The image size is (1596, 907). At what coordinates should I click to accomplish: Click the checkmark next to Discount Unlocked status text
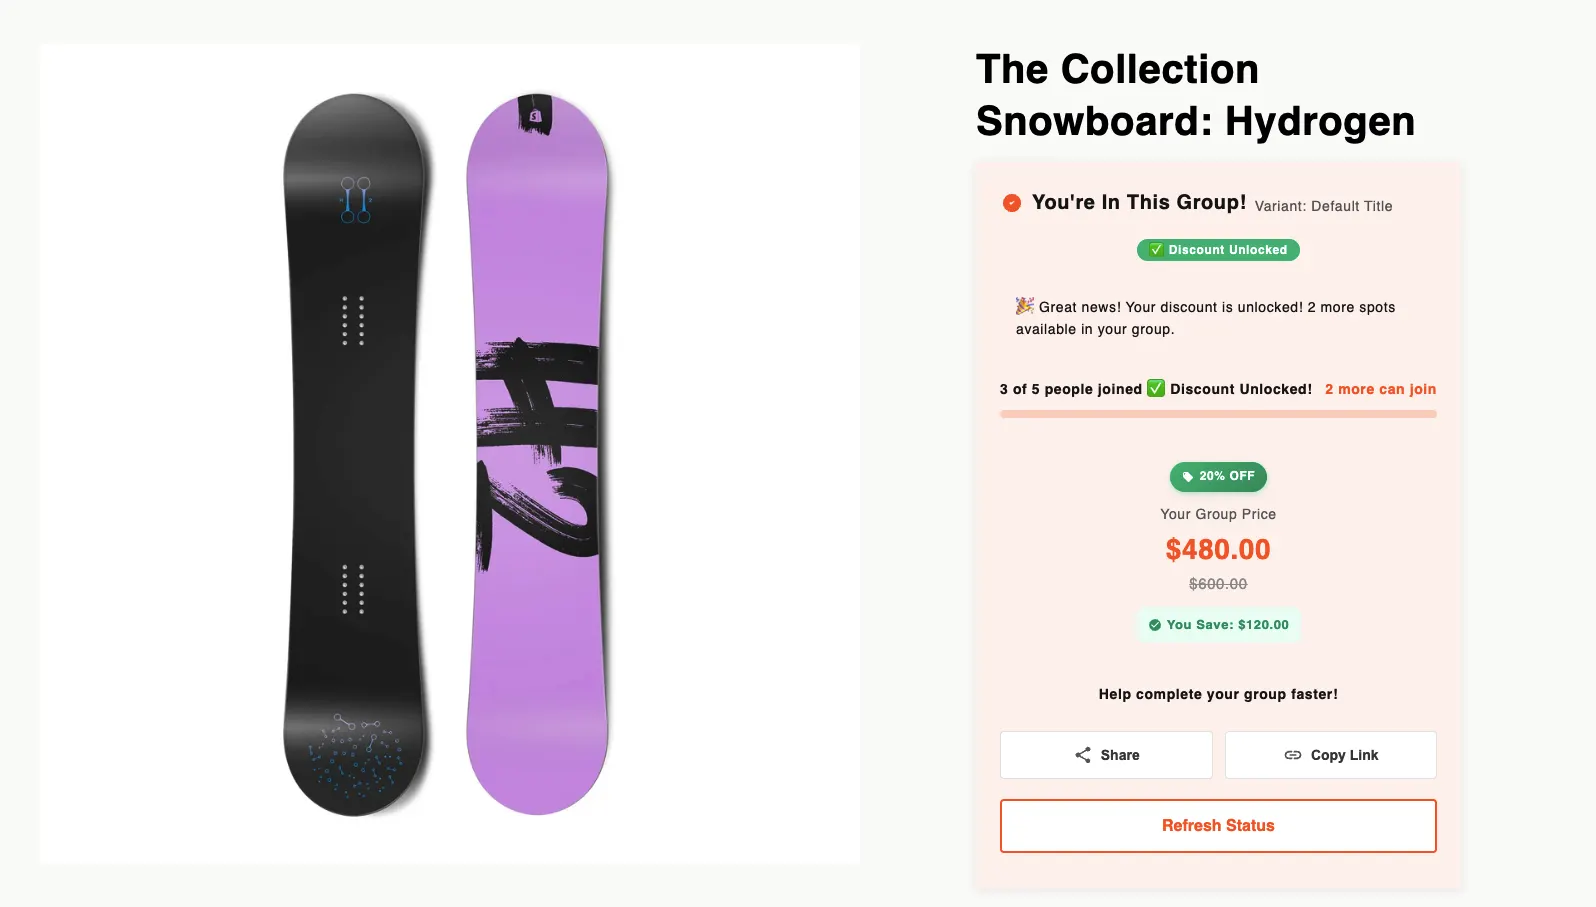[x=1157, y=388]
